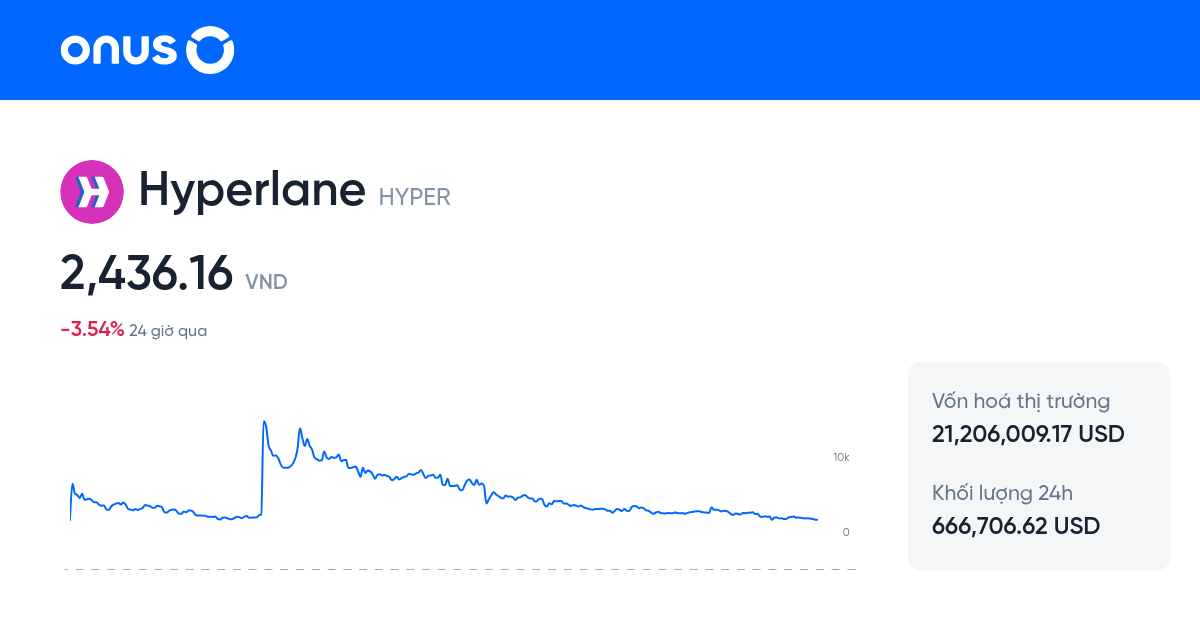
Task: Select the Khối lượng 24h label
Action: pyautogui.click(x=1001, y=493)
